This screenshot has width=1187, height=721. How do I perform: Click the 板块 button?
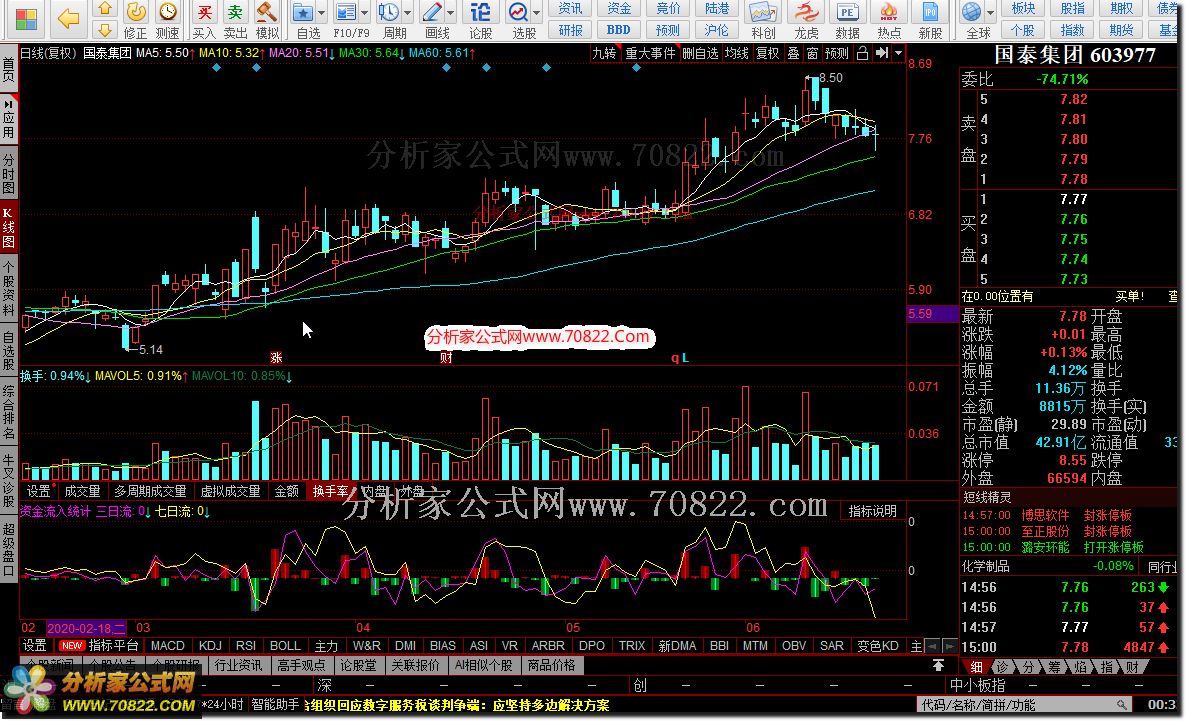pos(1023,8)
